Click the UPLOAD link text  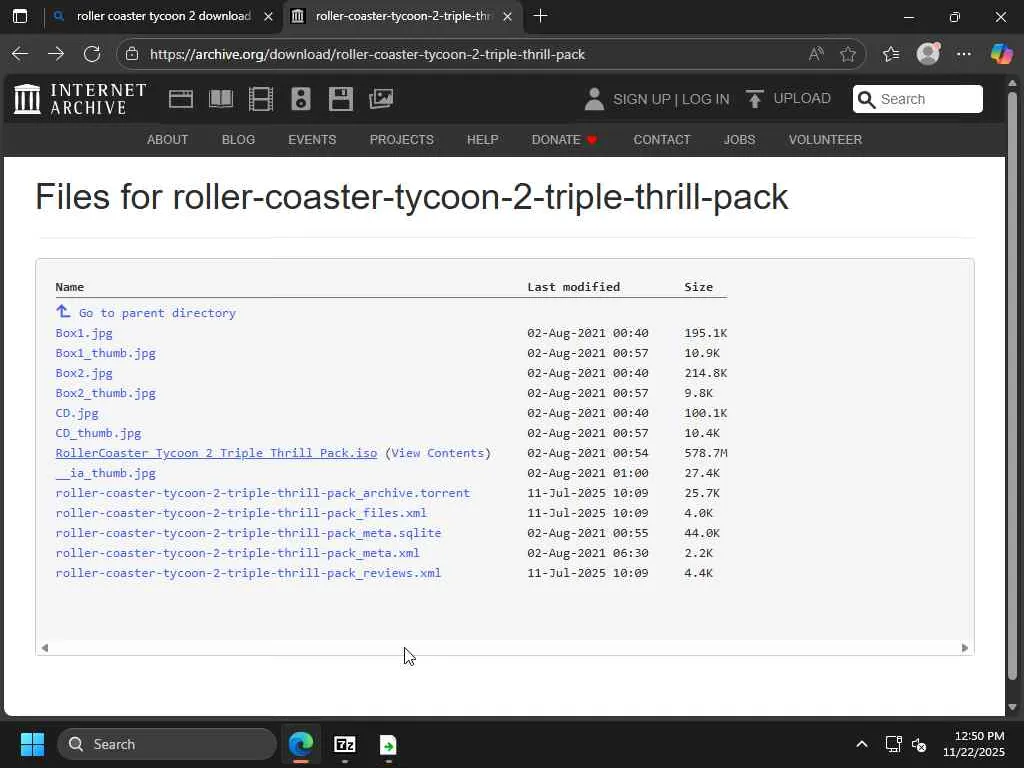pos(802,99)
